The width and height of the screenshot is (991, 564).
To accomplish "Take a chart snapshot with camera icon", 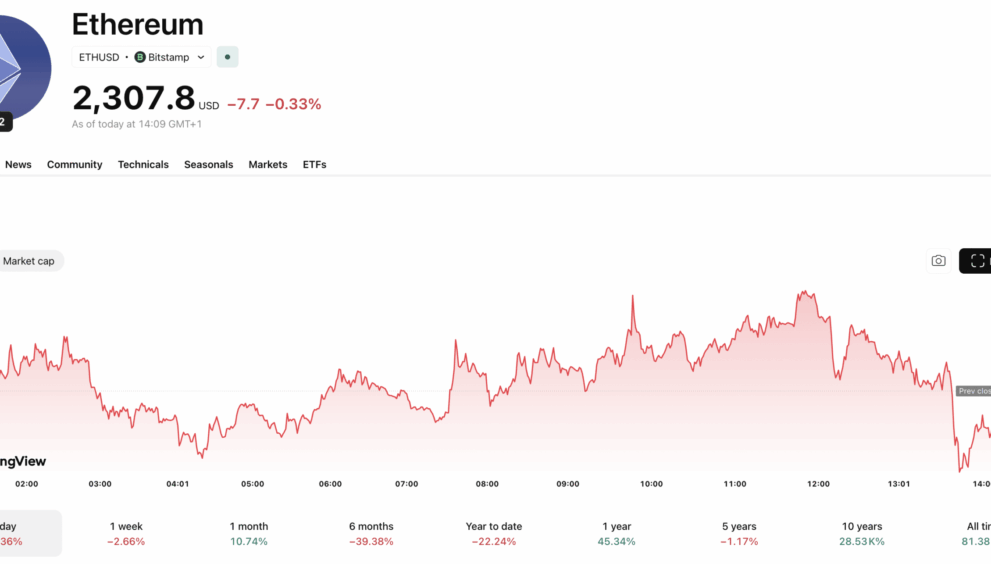I will click(938, 261).
